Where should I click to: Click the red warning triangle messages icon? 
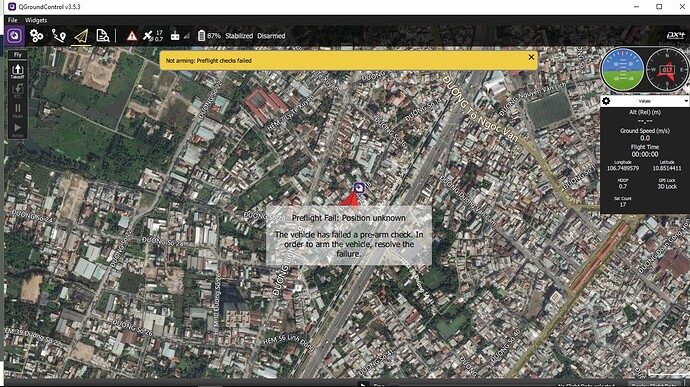pyautogui.click(x=132, y=36)
